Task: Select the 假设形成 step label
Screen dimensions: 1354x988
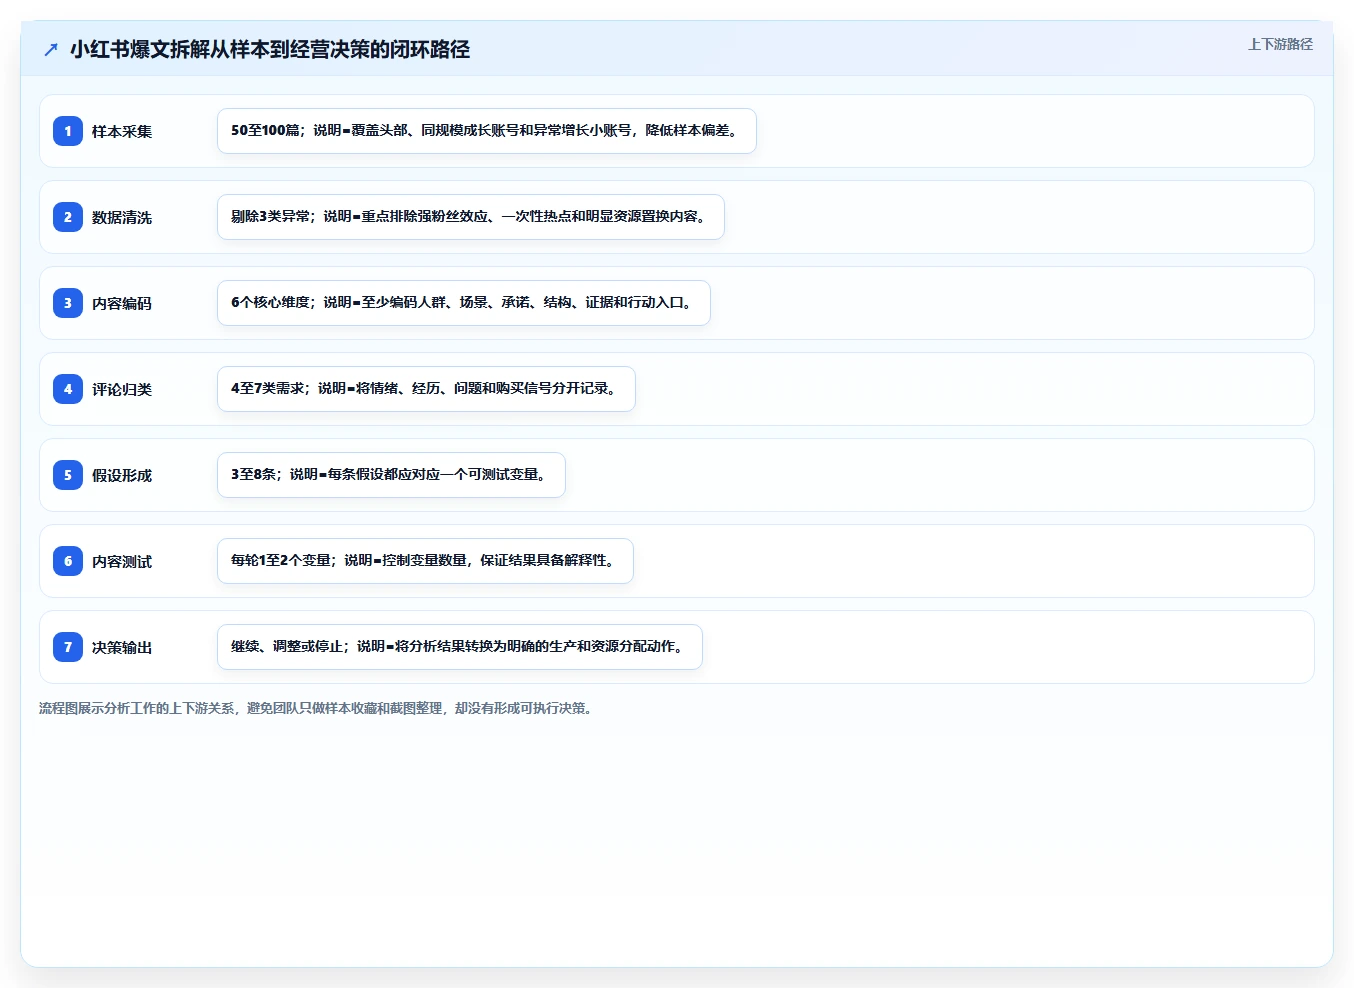Action: coord(122,475)
